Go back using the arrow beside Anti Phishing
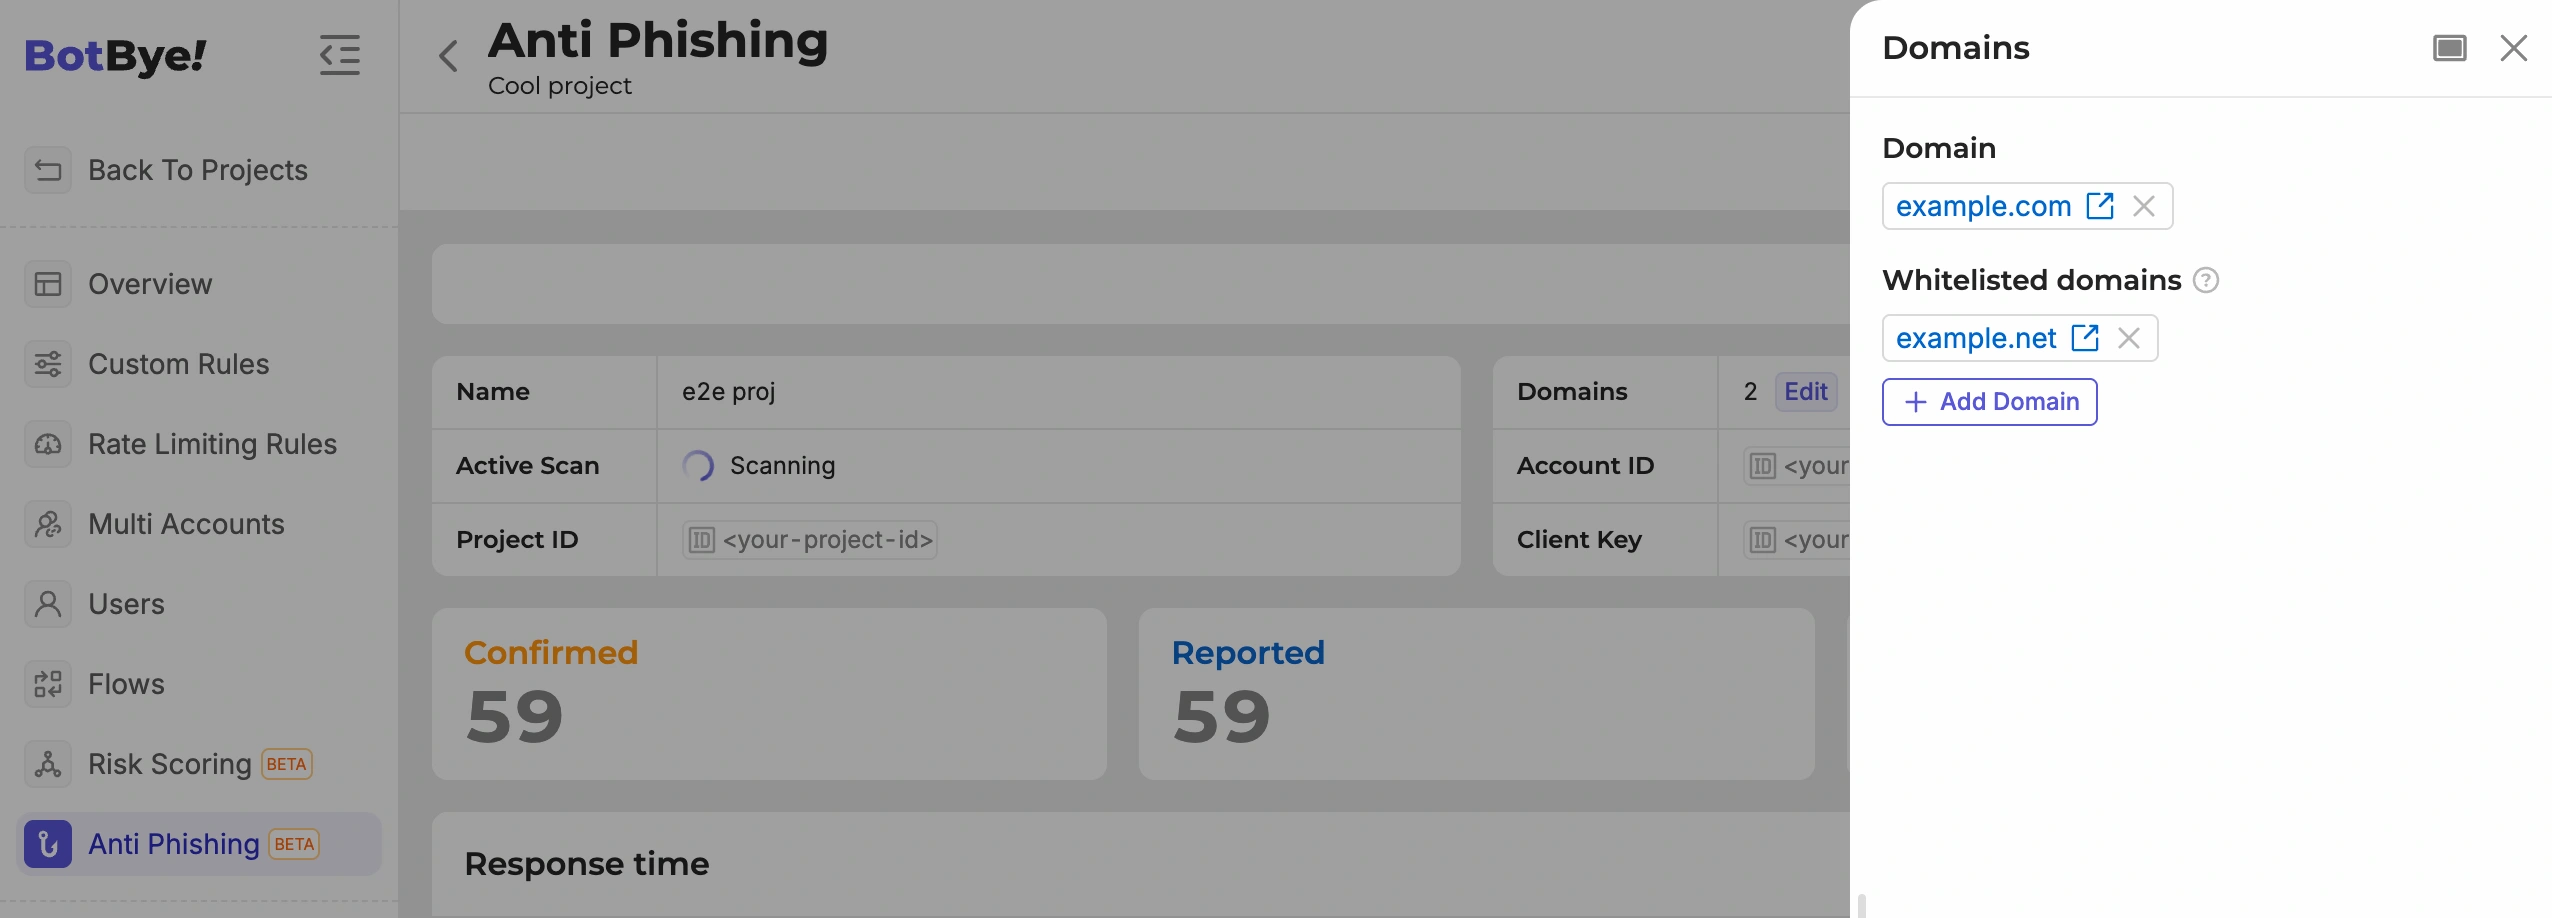 click(449, 56)
